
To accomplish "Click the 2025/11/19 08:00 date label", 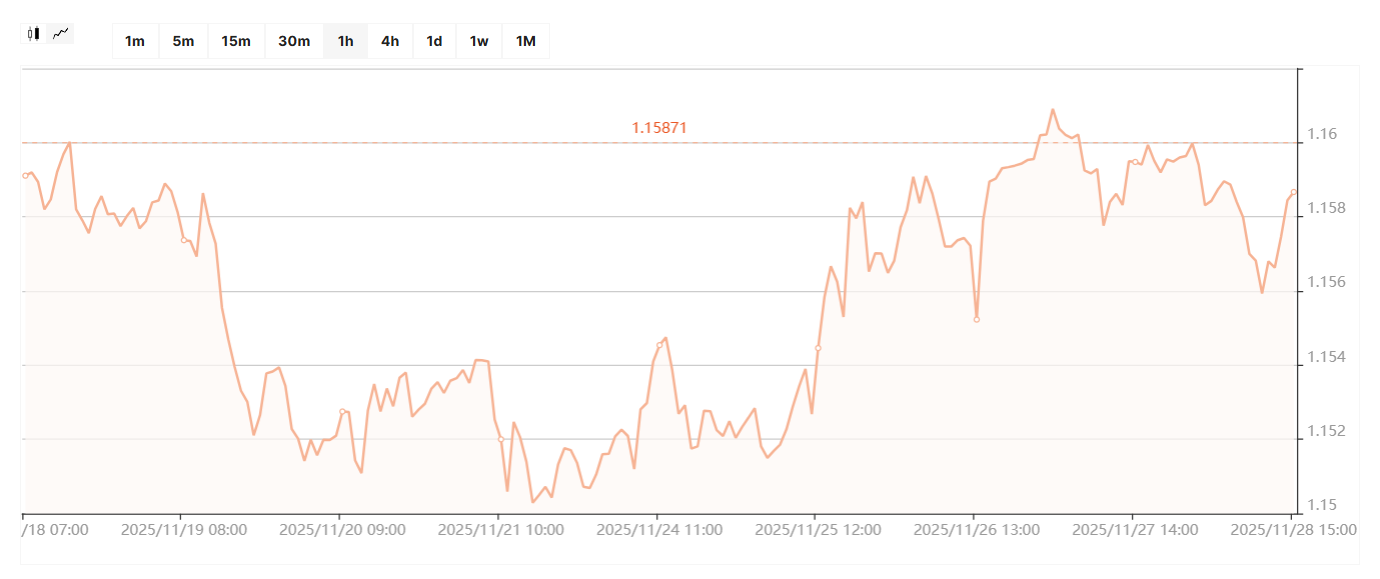I will click(x=183, y=530).
